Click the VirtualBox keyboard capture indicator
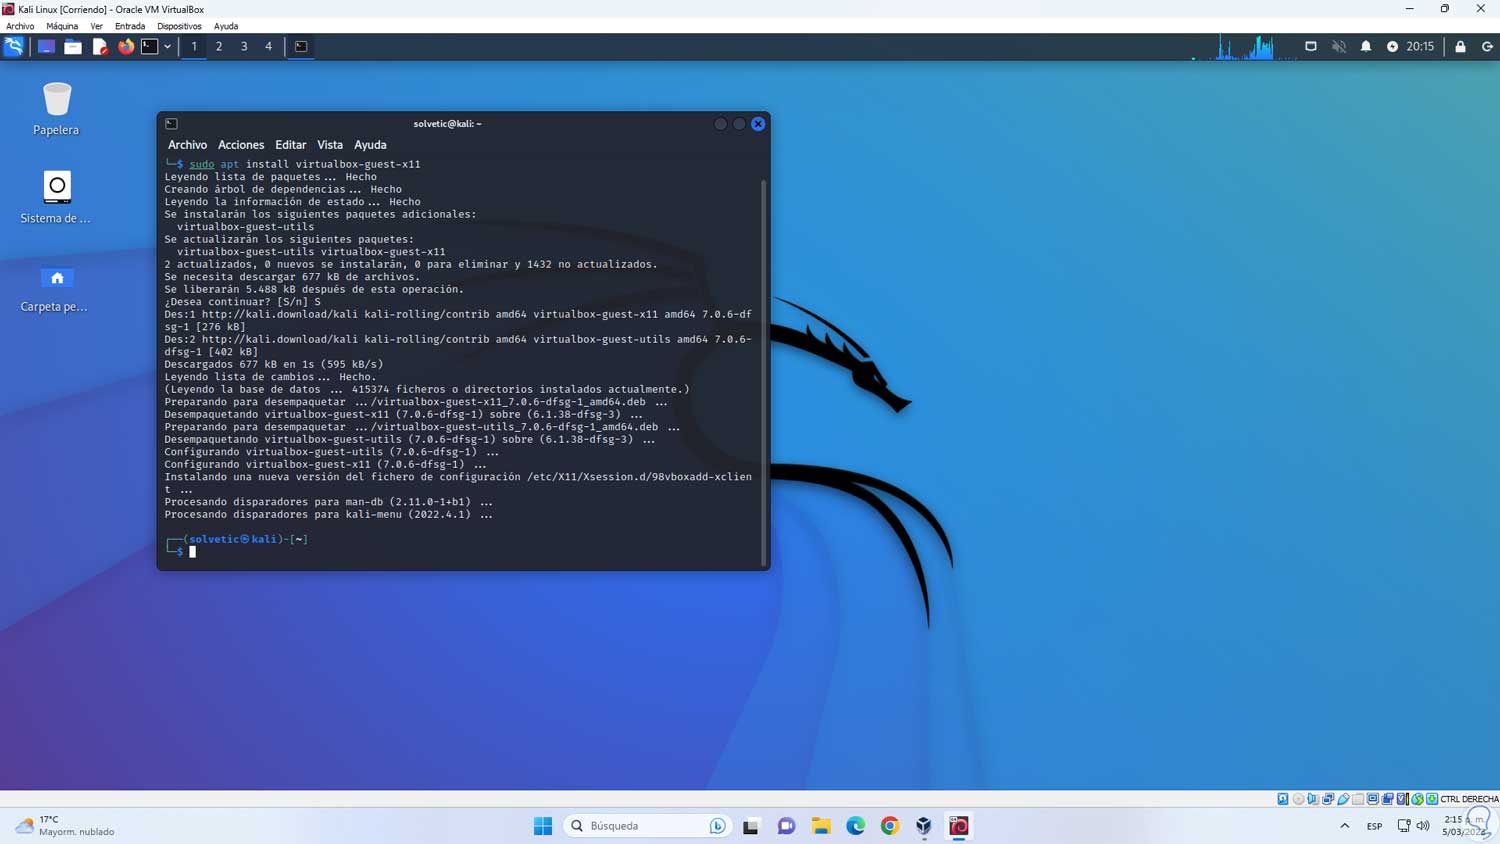This screenshot has height=844, width=1500. point(1432,799)
